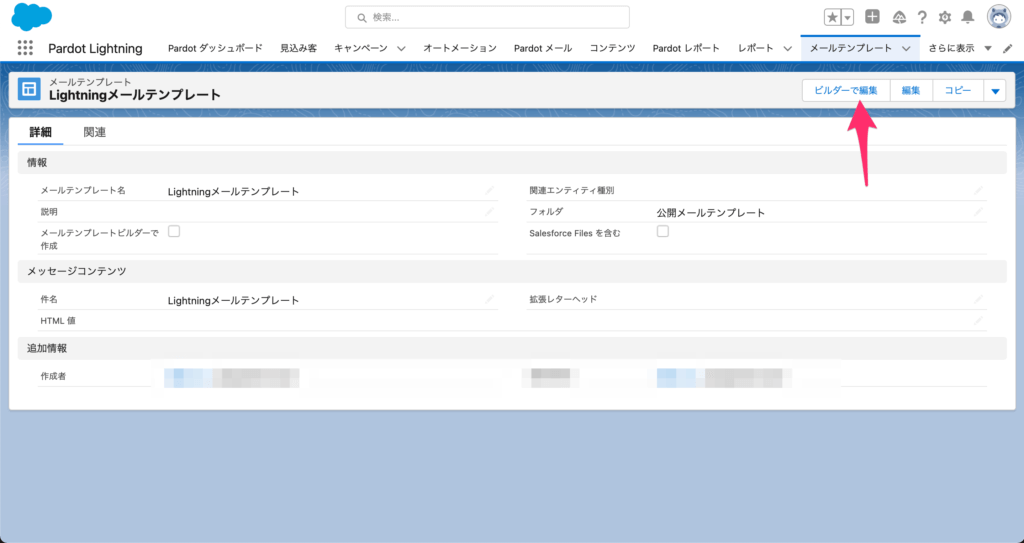This screenshot has height=543, width=1024.
Task: Click into the 検索 search box
Action: click(x=487, y=18)
